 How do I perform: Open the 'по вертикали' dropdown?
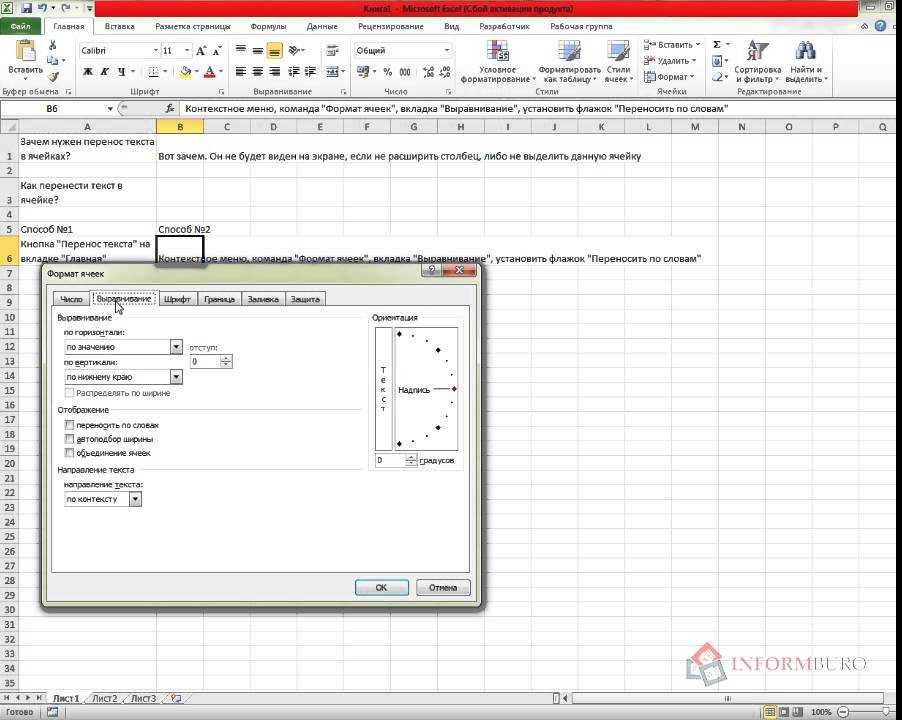tap(176, 377)
